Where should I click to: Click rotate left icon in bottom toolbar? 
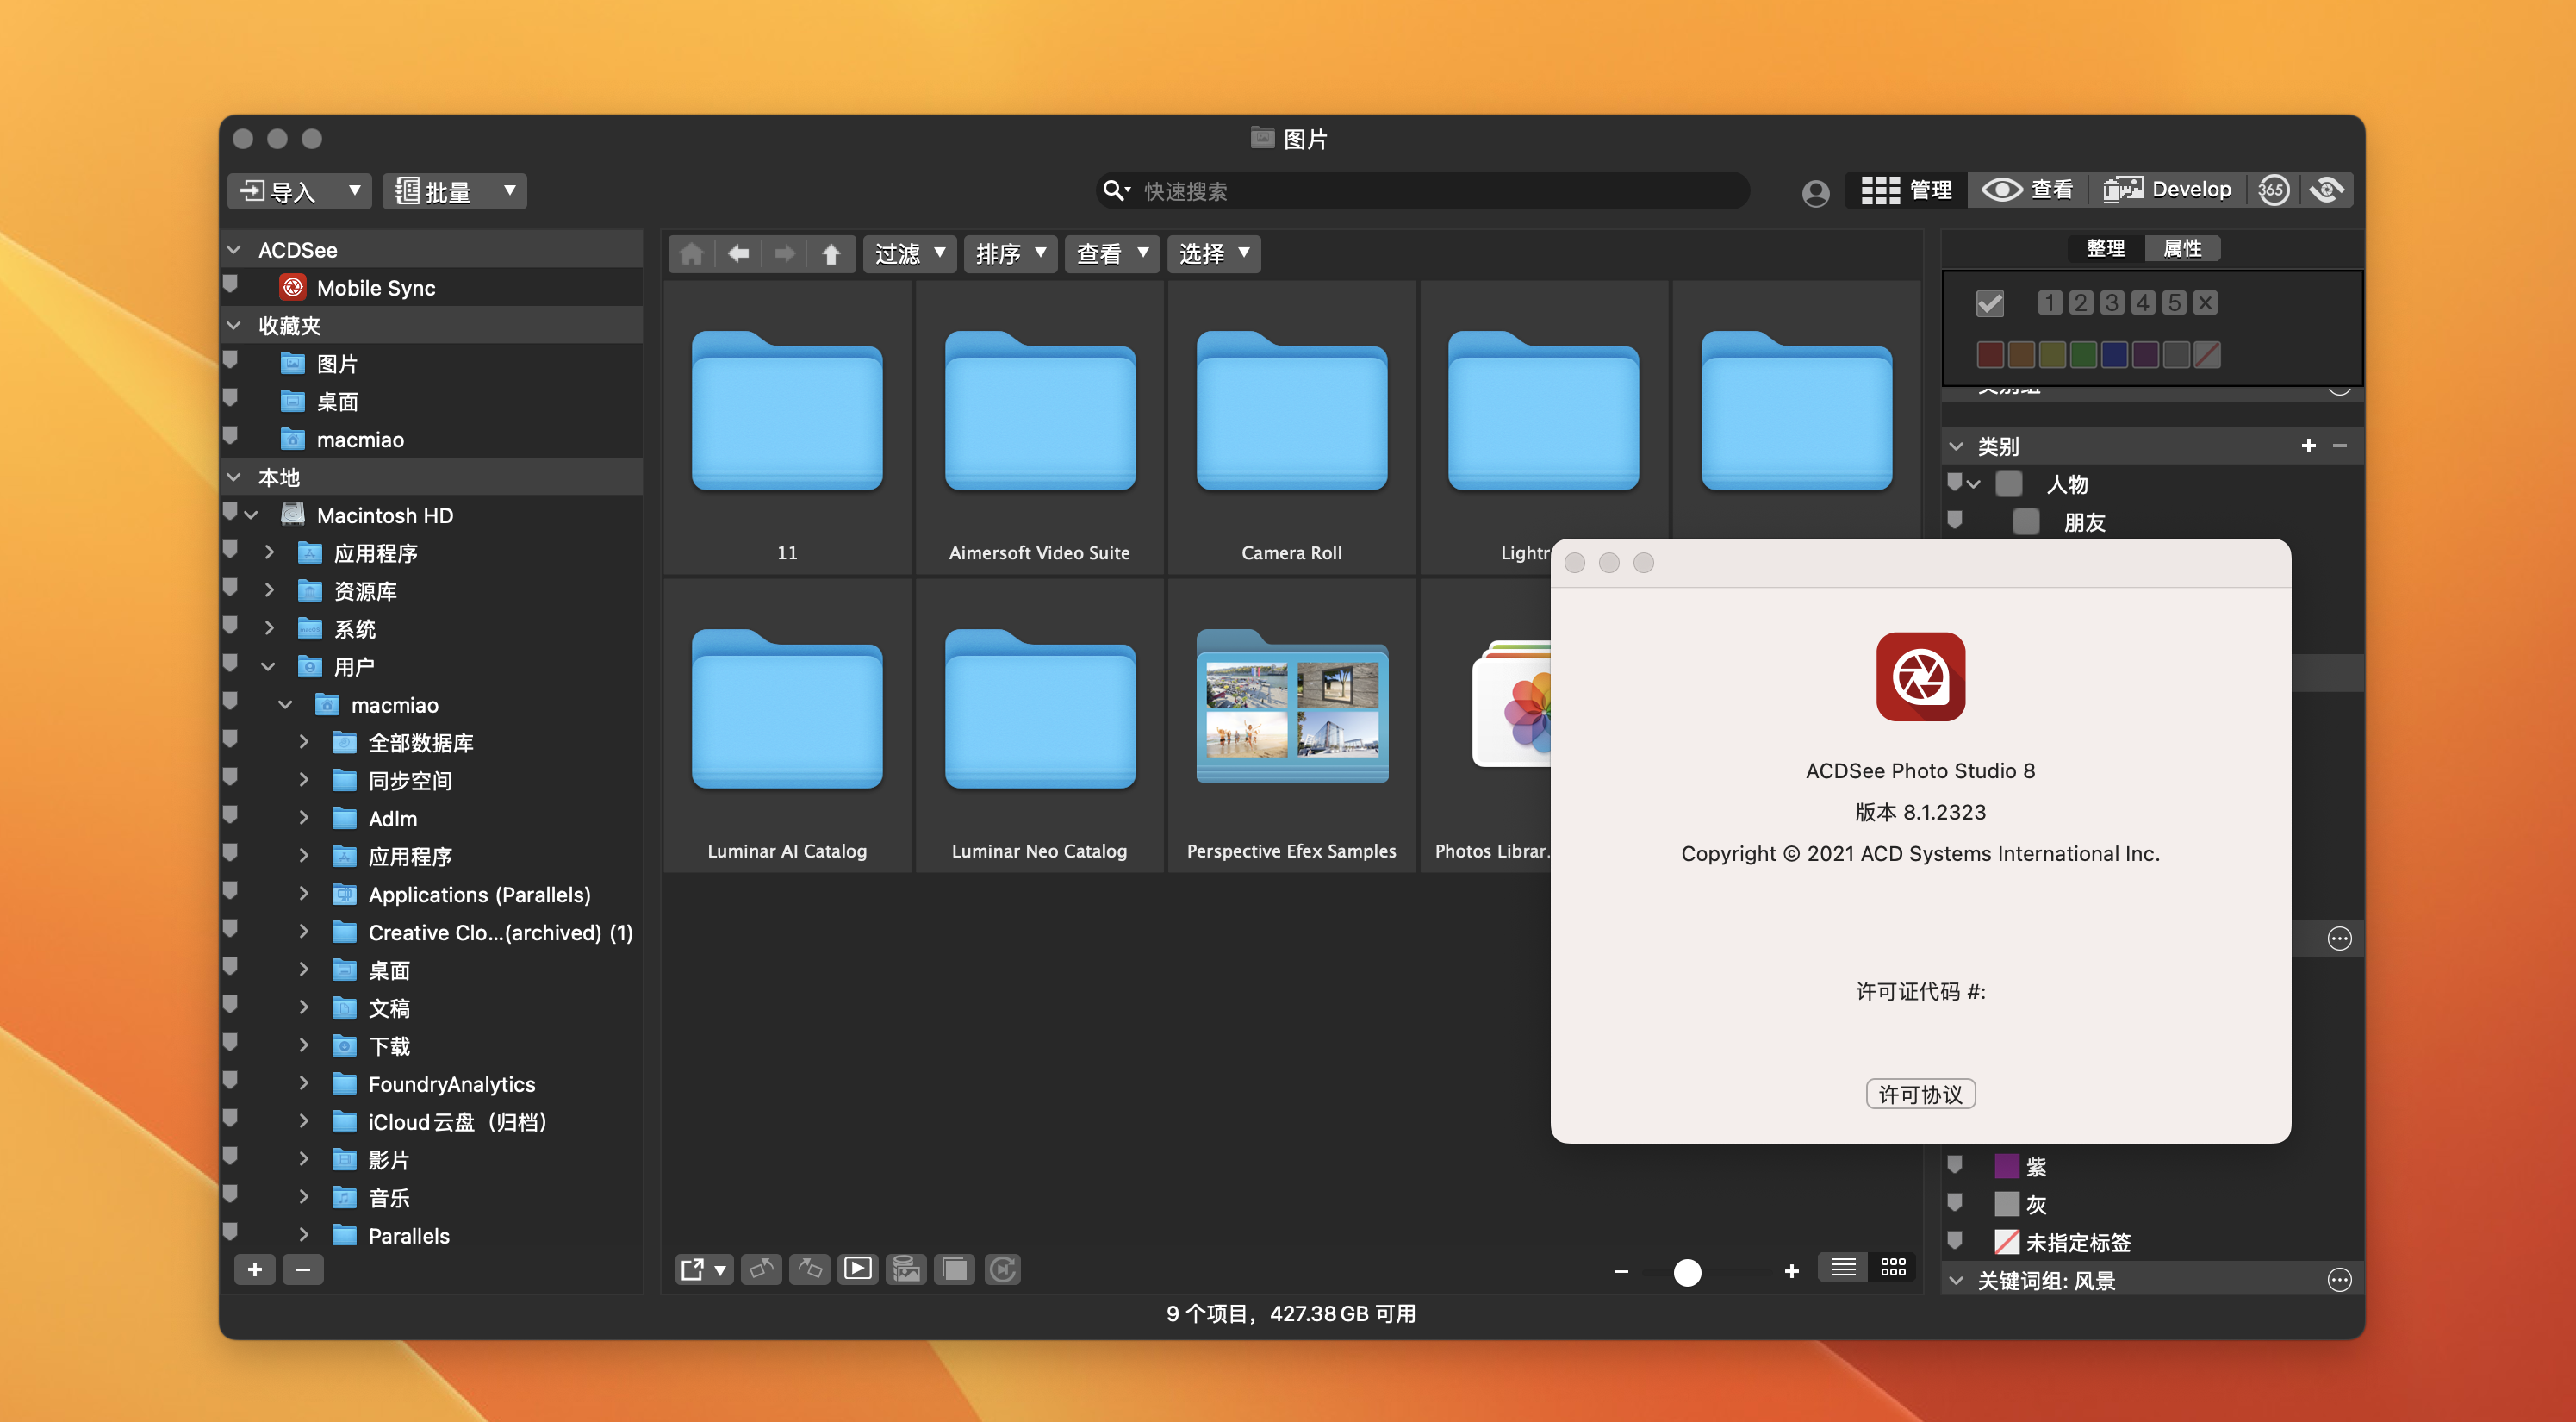click(x=761, y=1269)
